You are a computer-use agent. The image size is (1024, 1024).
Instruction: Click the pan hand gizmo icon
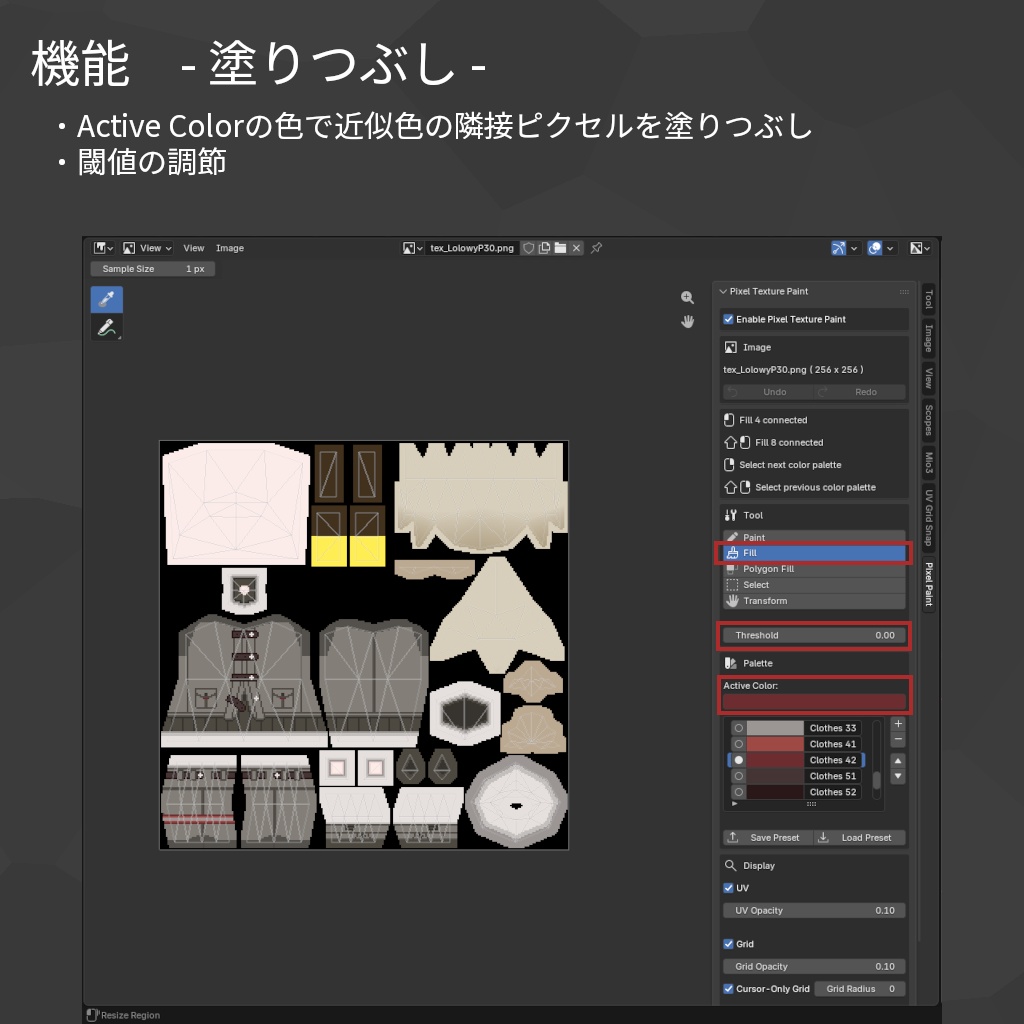(x=687, y=321)
